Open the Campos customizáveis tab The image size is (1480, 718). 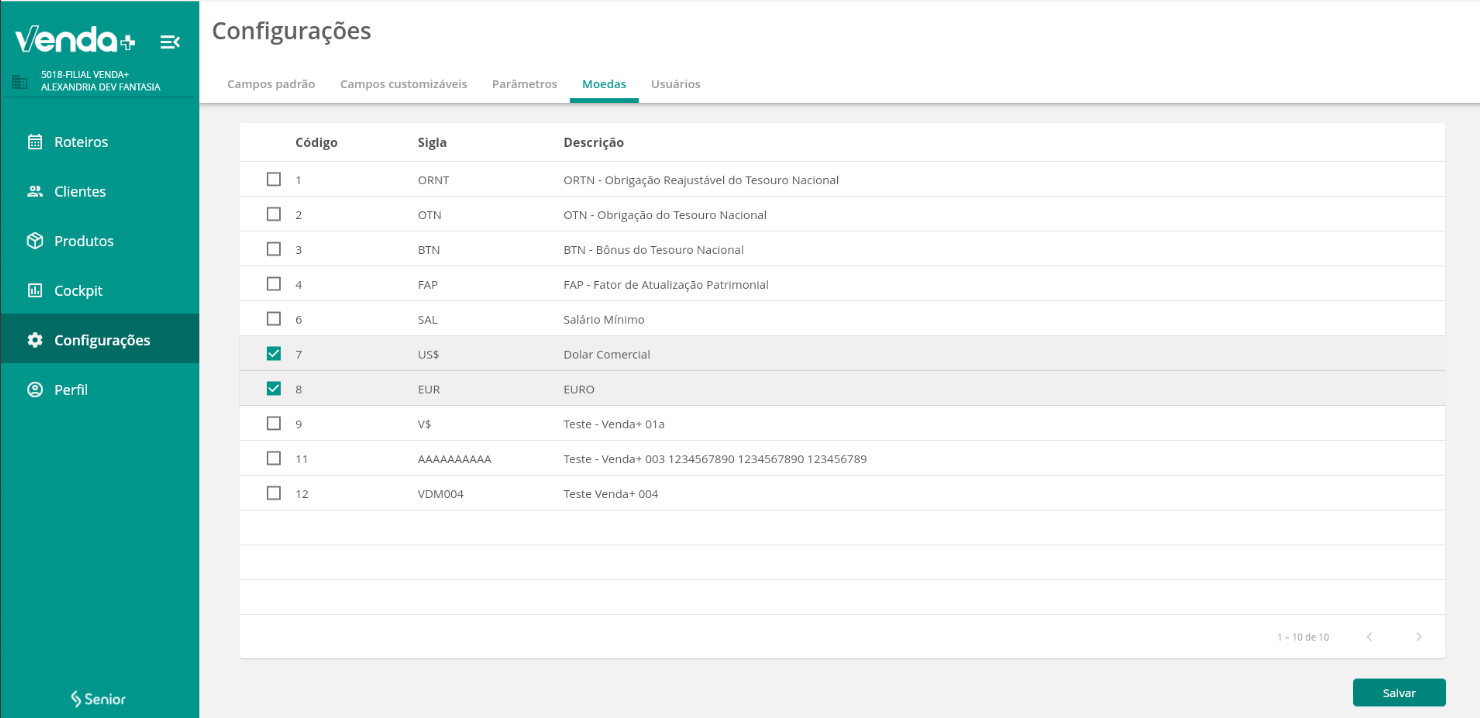coord(403,84)
